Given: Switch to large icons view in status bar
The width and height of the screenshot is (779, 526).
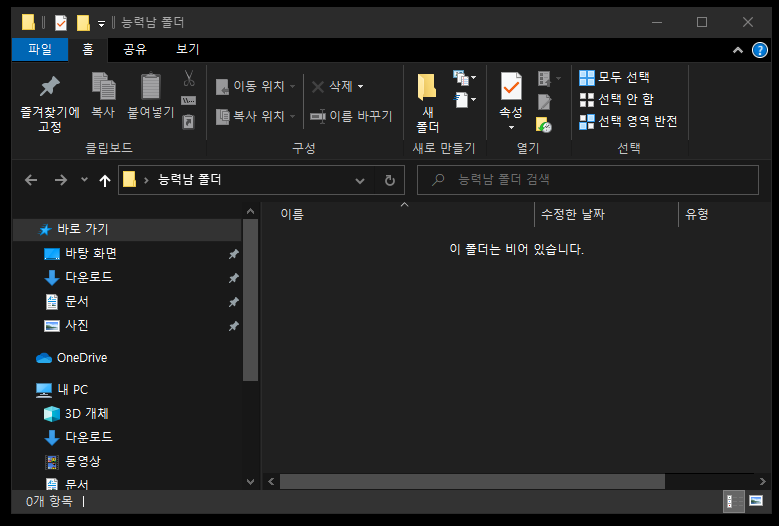Looking at the screenshot, I should [756, 501].
